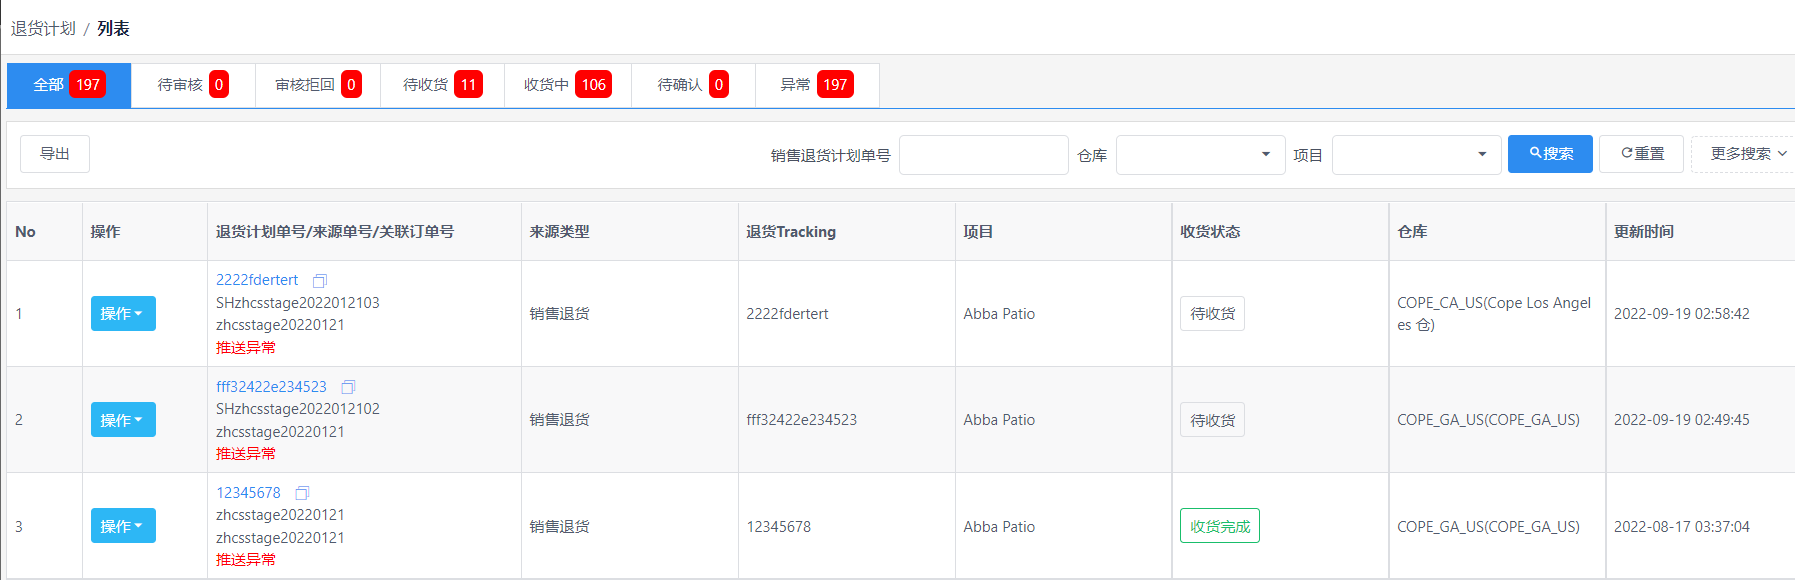Expand the 更多搜索 options
The image size is (1795, 580).
click(x=1747, y=154)
